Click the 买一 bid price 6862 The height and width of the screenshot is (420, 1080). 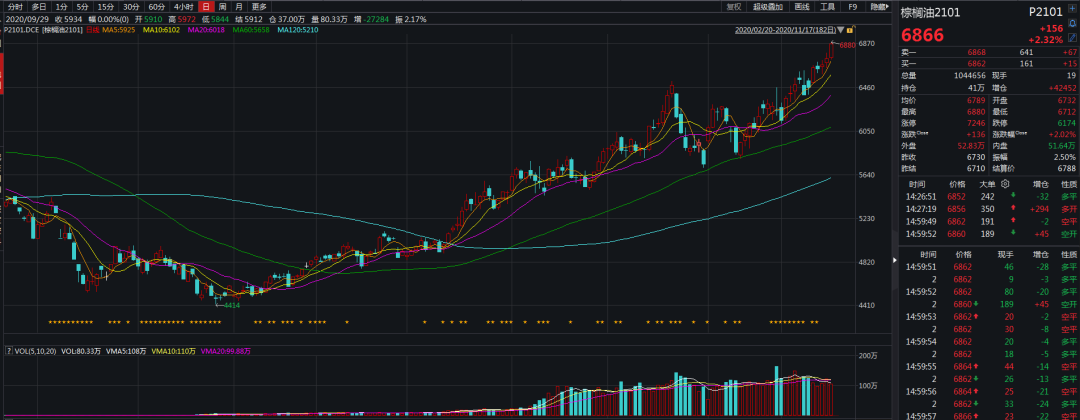tap(976, 64)
